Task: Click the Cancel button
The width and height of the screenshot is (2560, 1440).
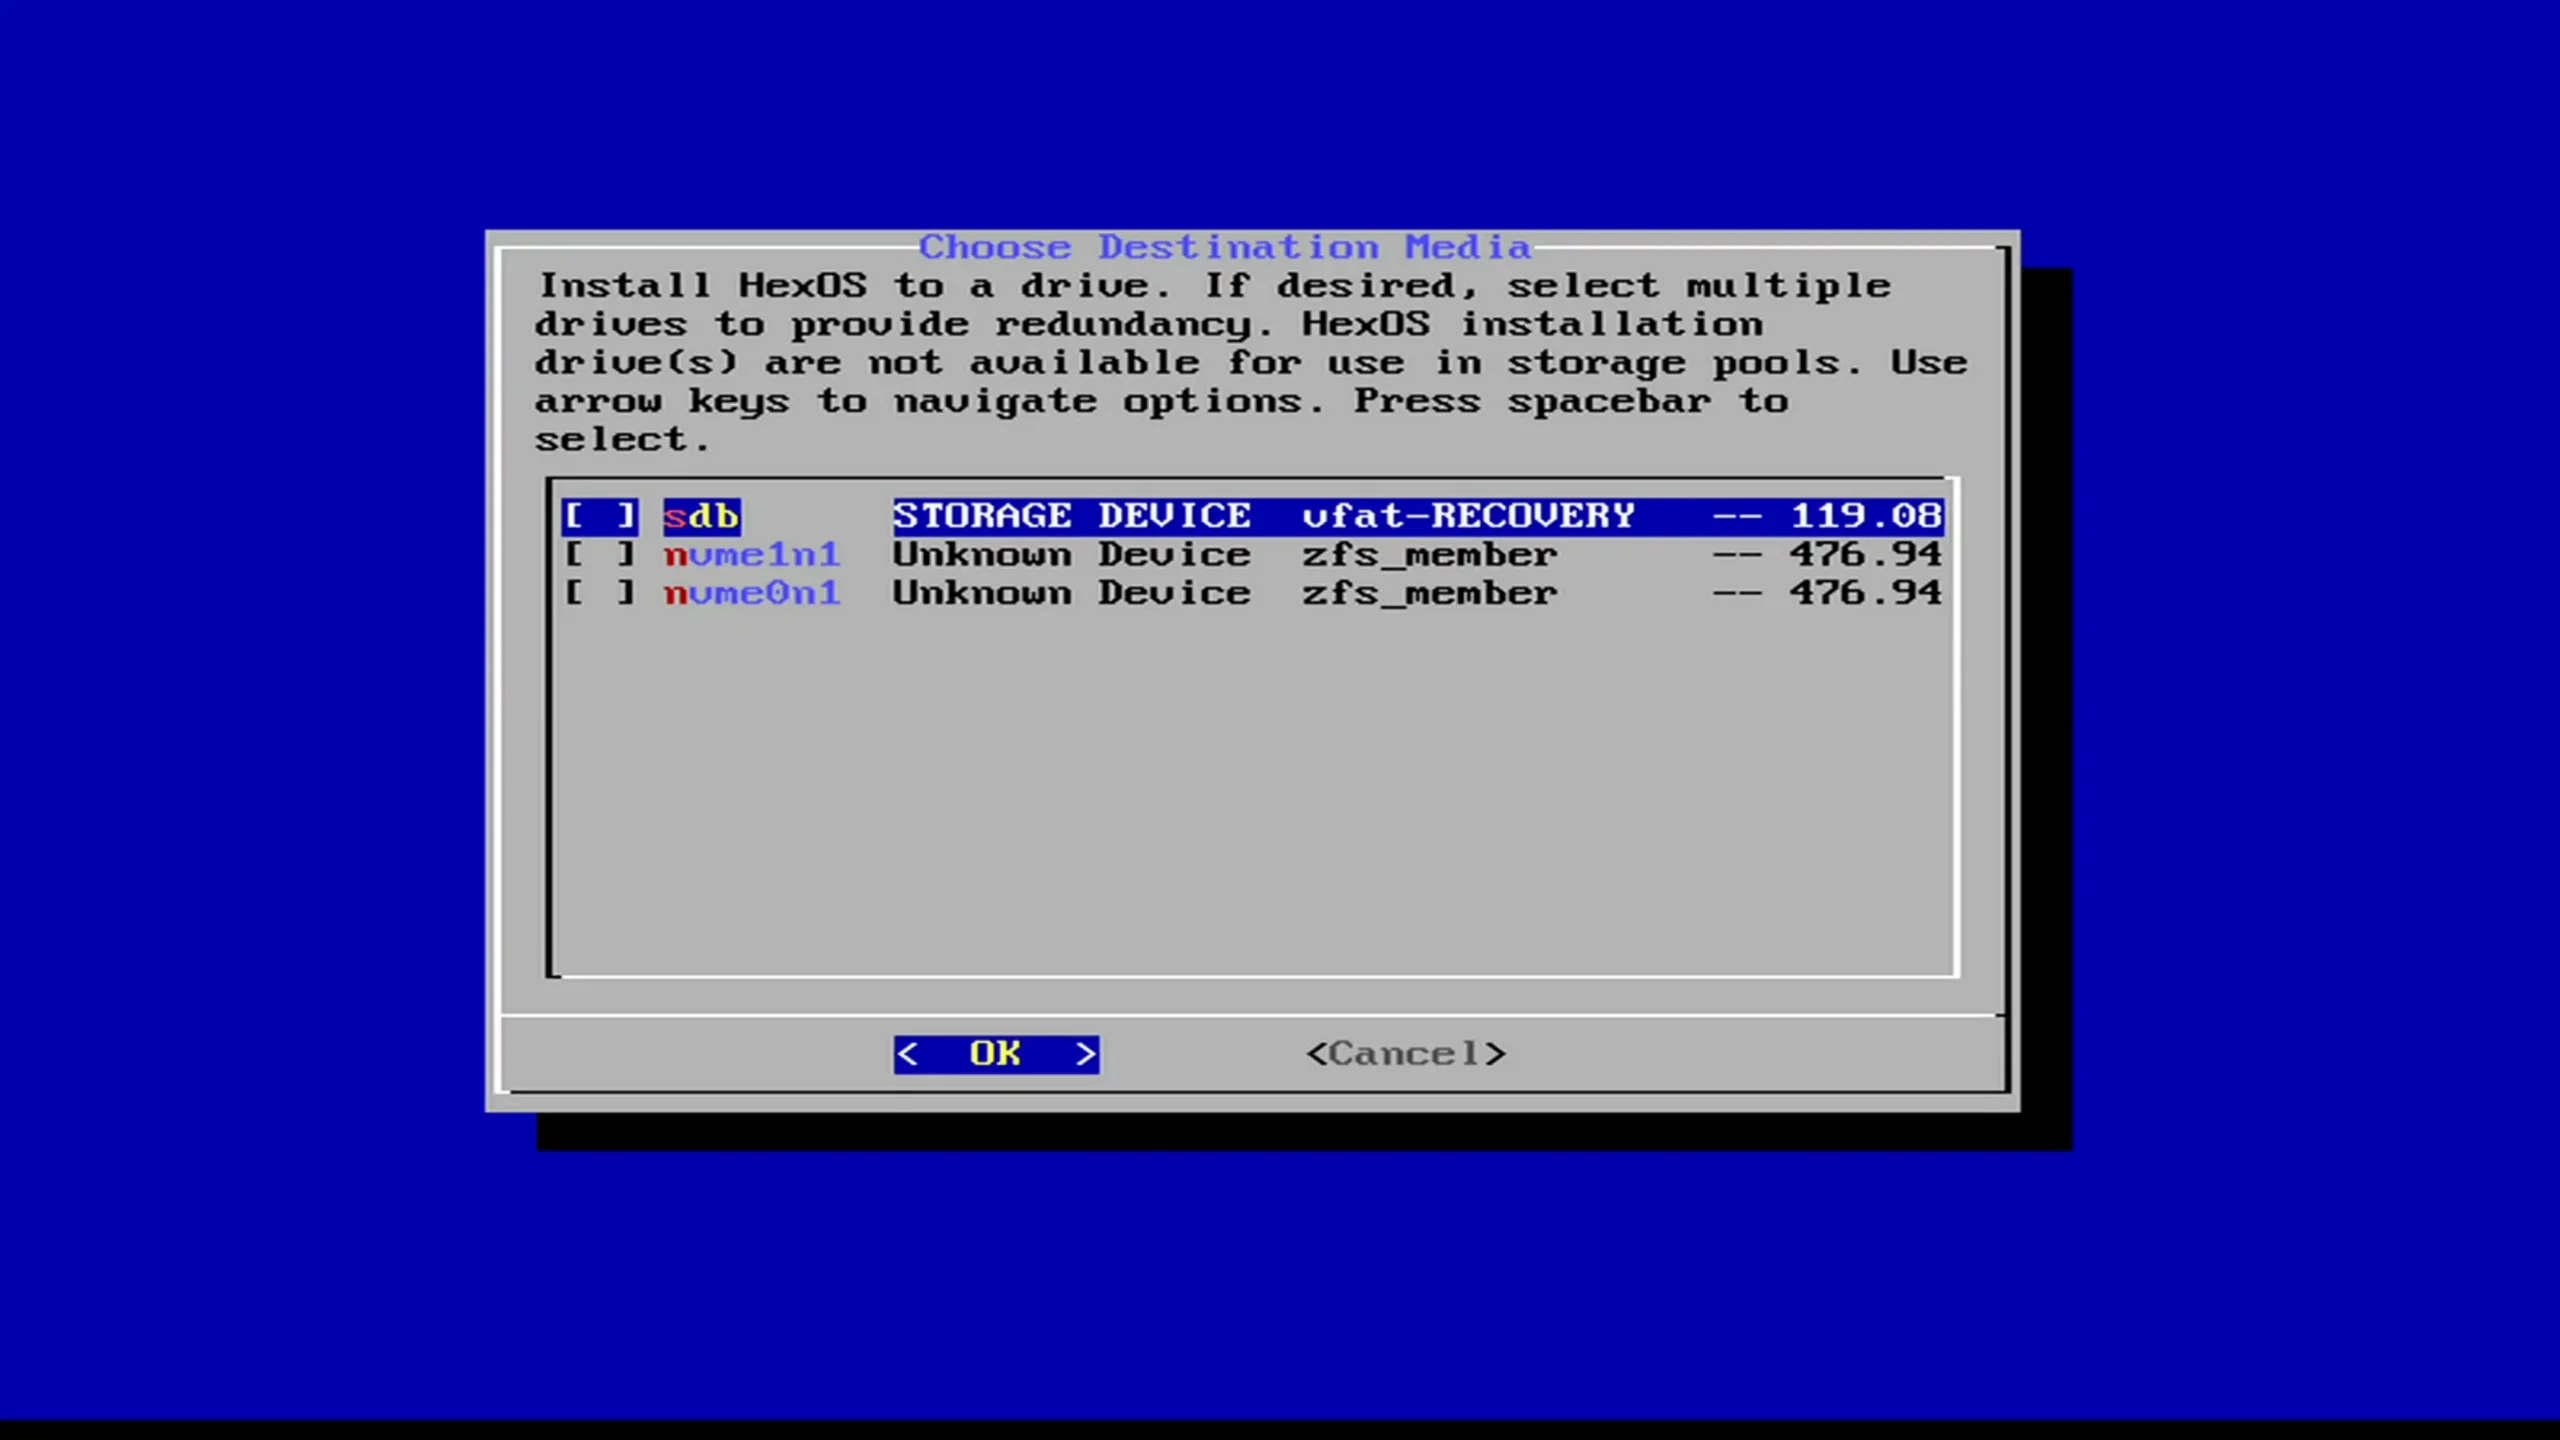Action: pos(1406,1054)
